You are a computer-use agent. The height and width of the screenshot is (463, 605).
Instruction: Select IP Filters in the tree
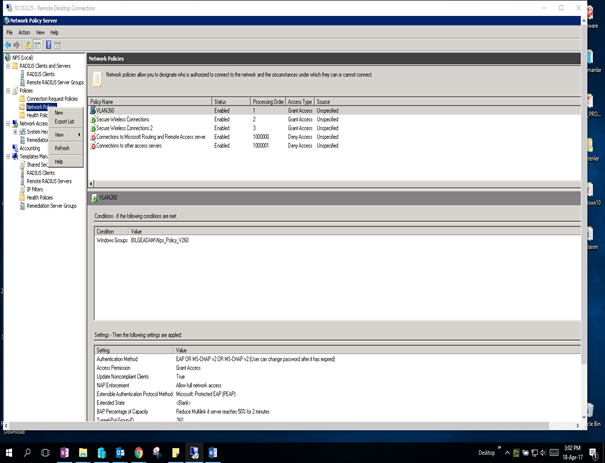(35, 189)
